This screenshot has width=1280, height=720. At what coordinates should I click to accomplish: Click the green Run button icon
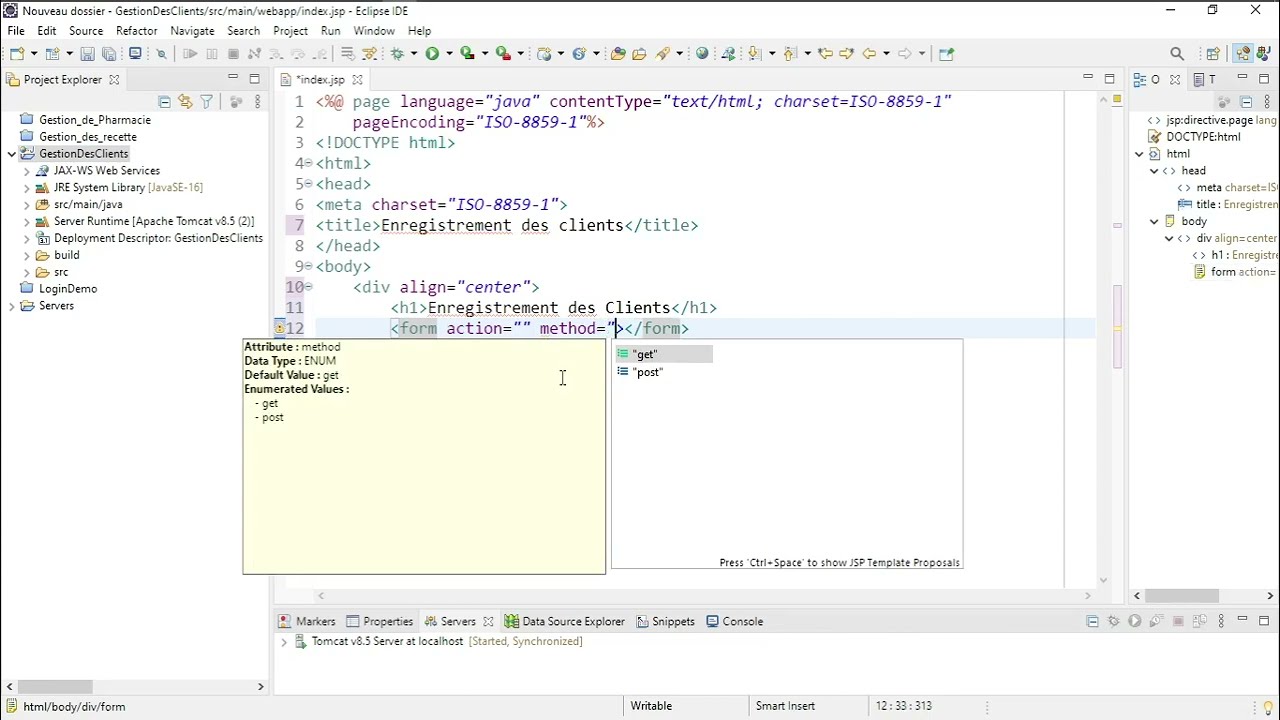(432, 53)
